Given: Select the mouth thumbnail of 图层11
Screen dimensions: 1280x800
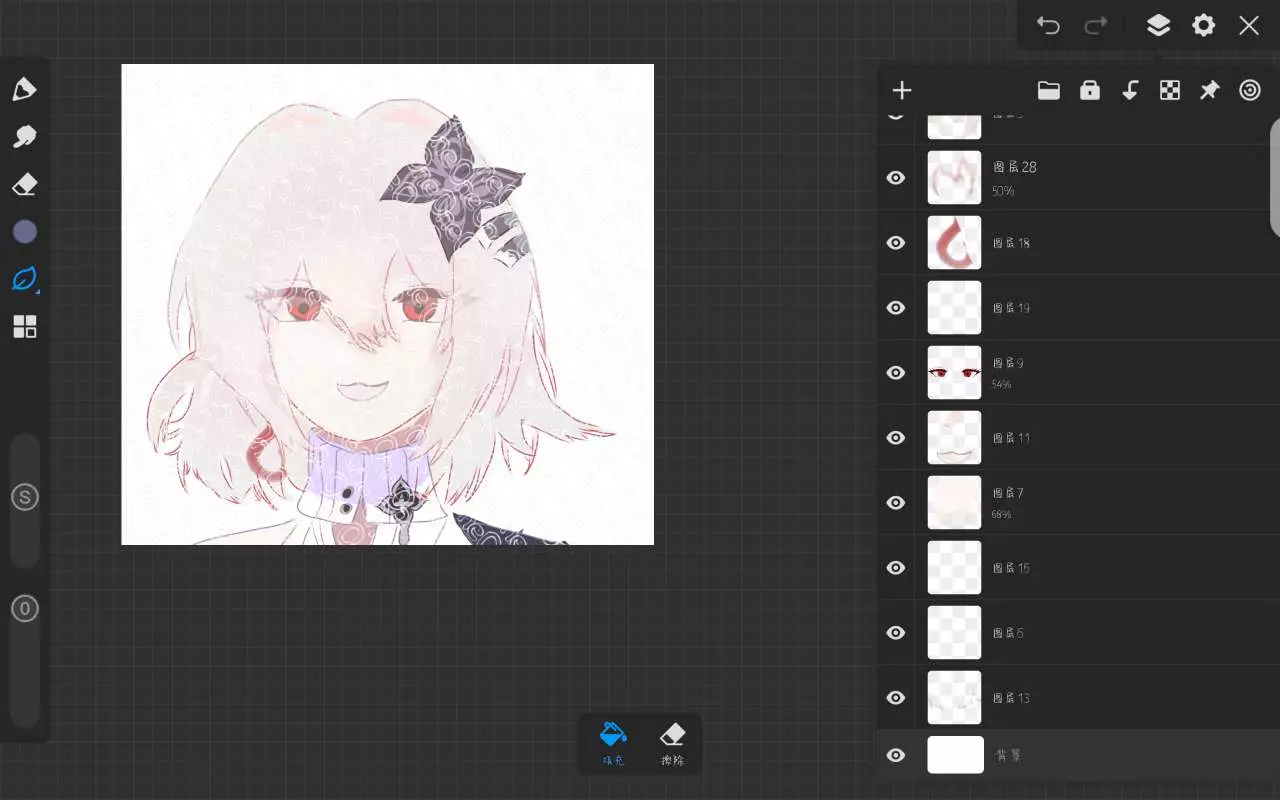Looking at the screenshot, I should tap(954, 438).
